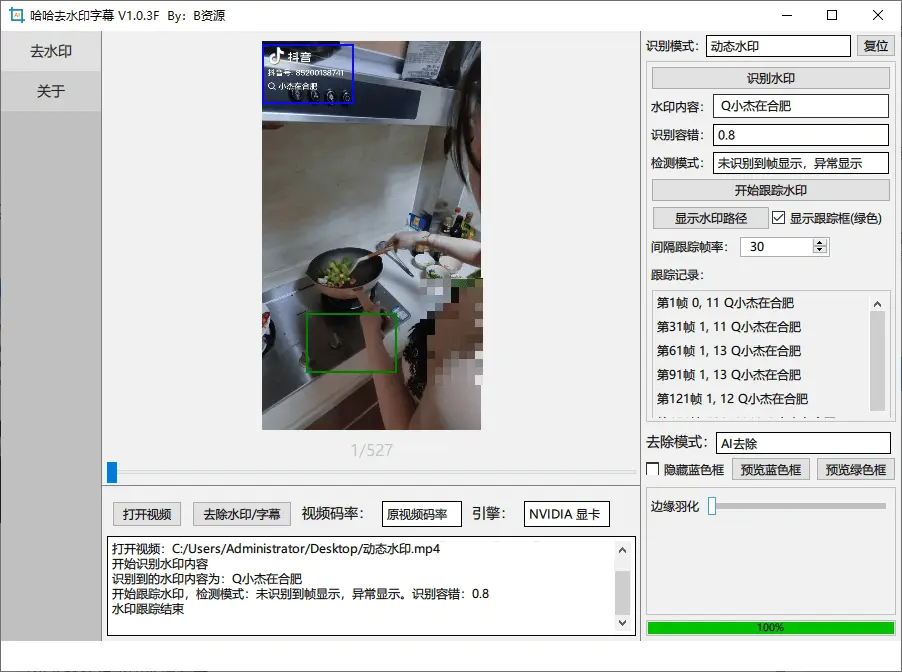
Task: Switch to the 关于 tab
Action: [x=49, y=91]
